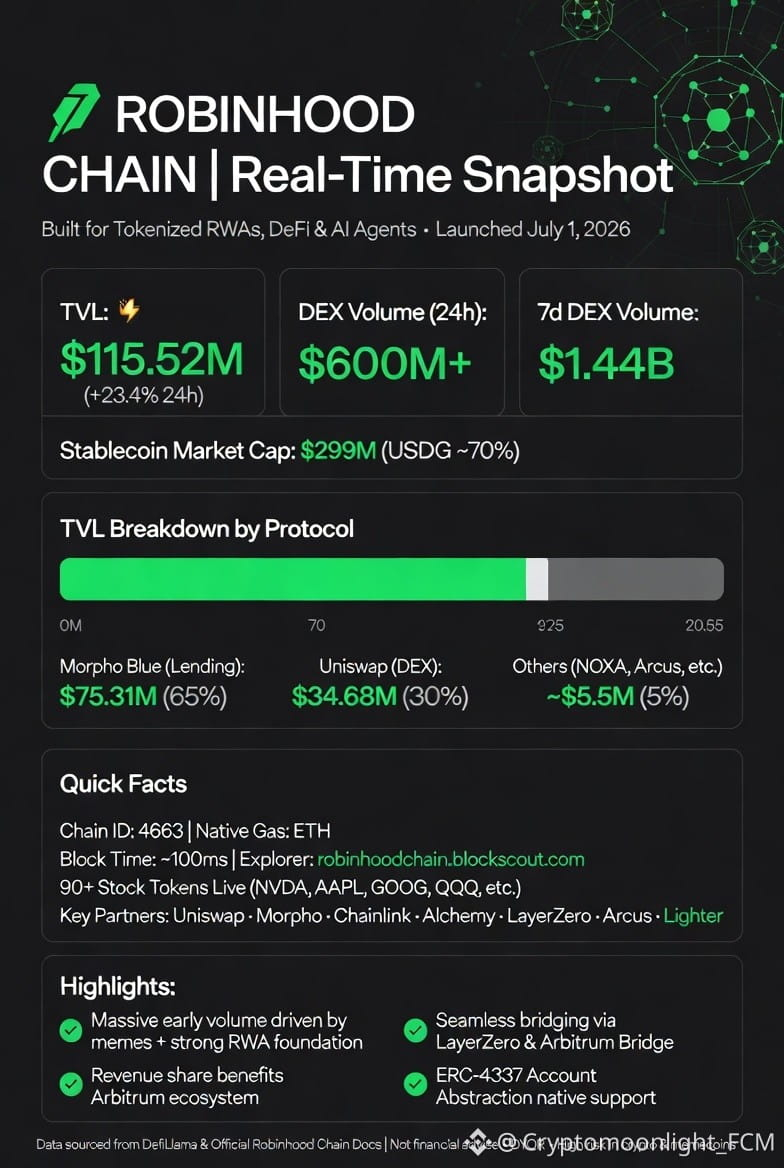Click the Others ~$5.5M figure
This screenshot has width=784, height=1168.
[590, 696]
